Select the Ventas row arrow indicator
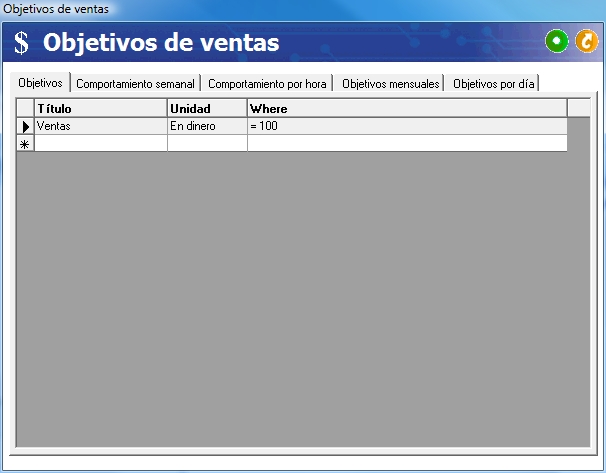The width and height of the screenshot is (606, 473). click(26, 127)
